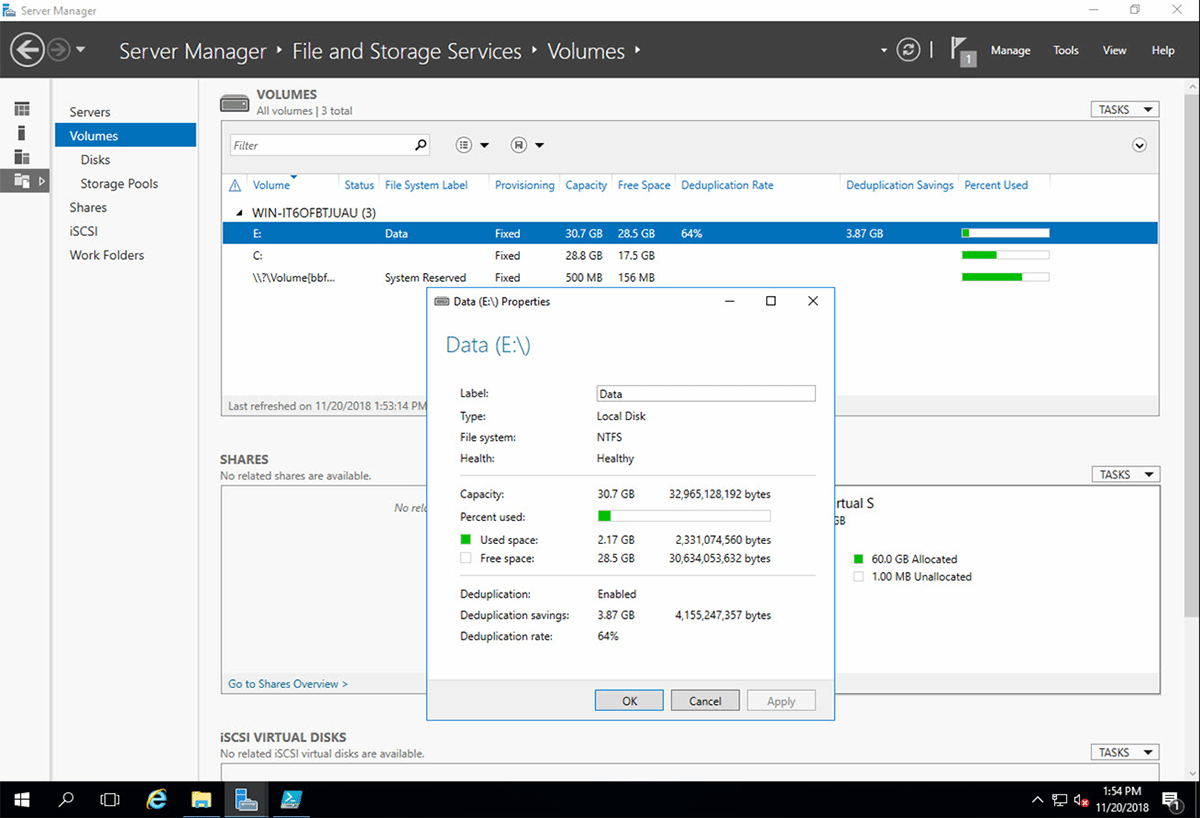Click the refresh icon in the title bar
The image size is (1200, 818).
point(908,49)
